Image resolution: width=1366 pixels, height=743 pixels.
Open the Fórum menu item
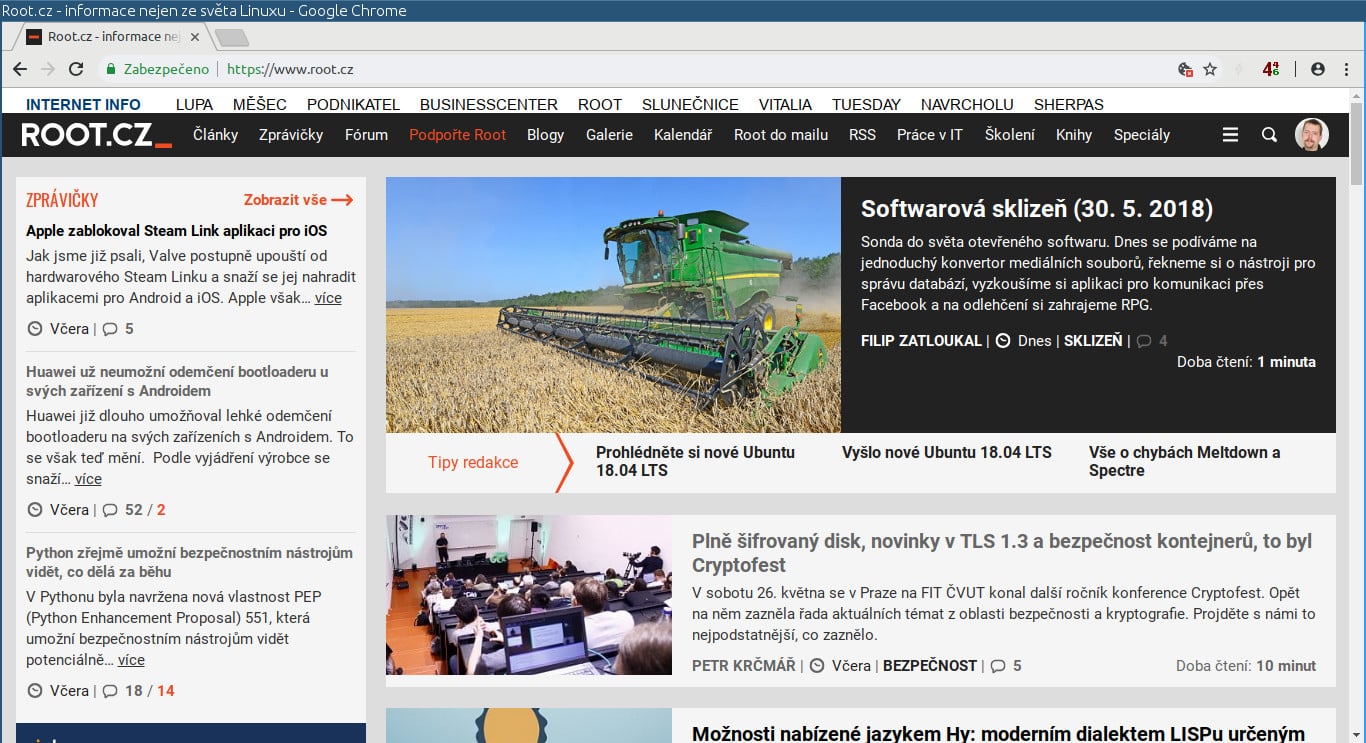pyautogui.click(x=366, y=135)
